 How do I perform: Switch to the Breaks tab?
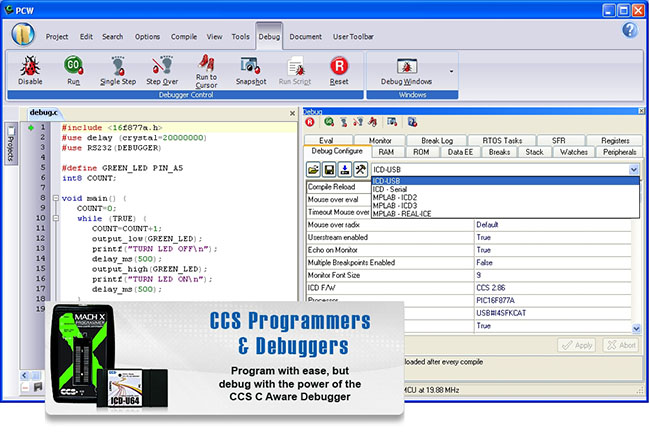[499, 152]
